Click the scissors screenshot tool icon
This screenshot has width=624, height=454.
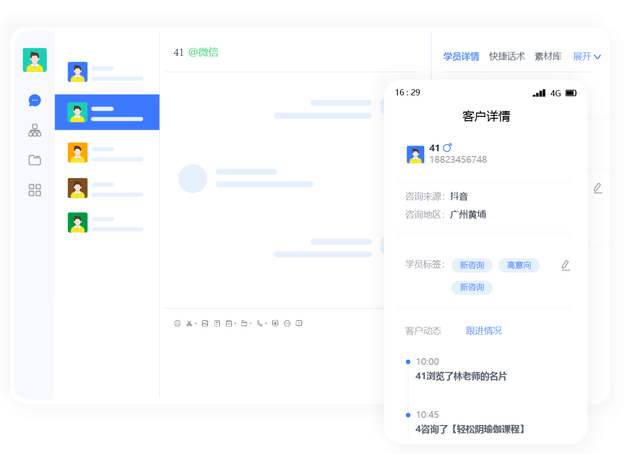point(189,324)
